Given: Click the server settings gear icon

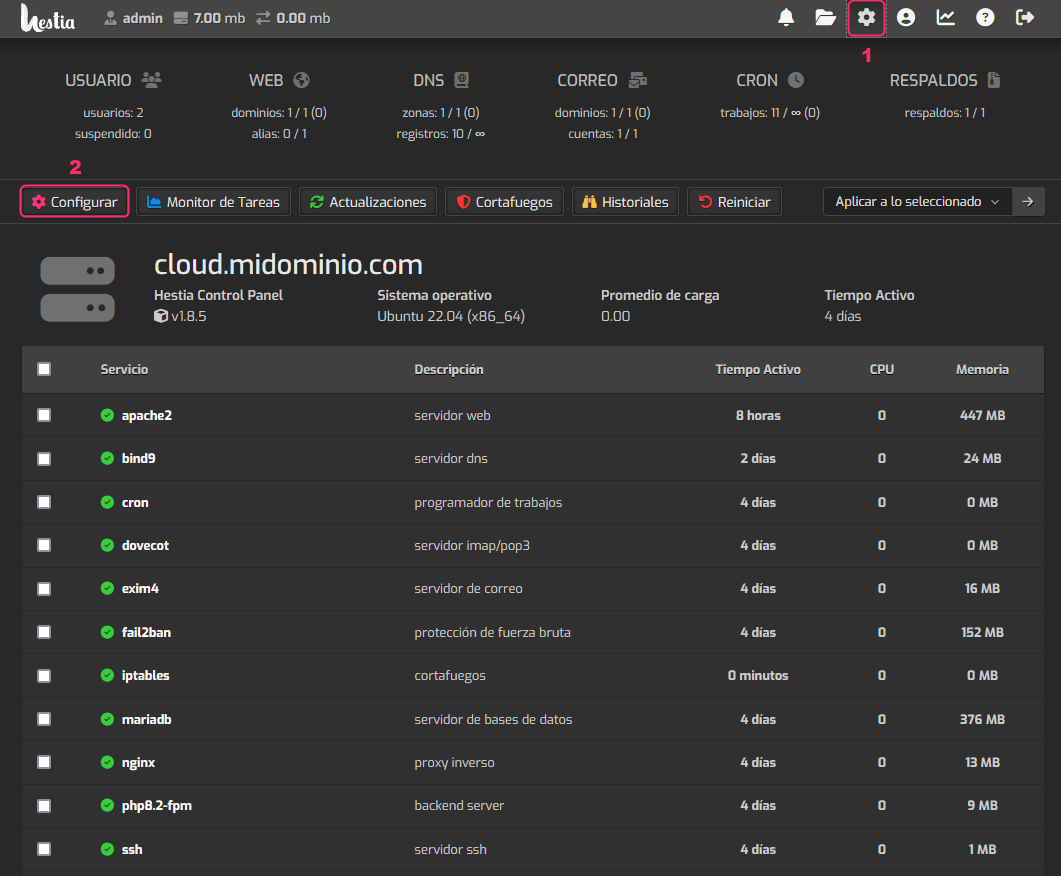Looking at the screenshot, I should pos(866,17).
